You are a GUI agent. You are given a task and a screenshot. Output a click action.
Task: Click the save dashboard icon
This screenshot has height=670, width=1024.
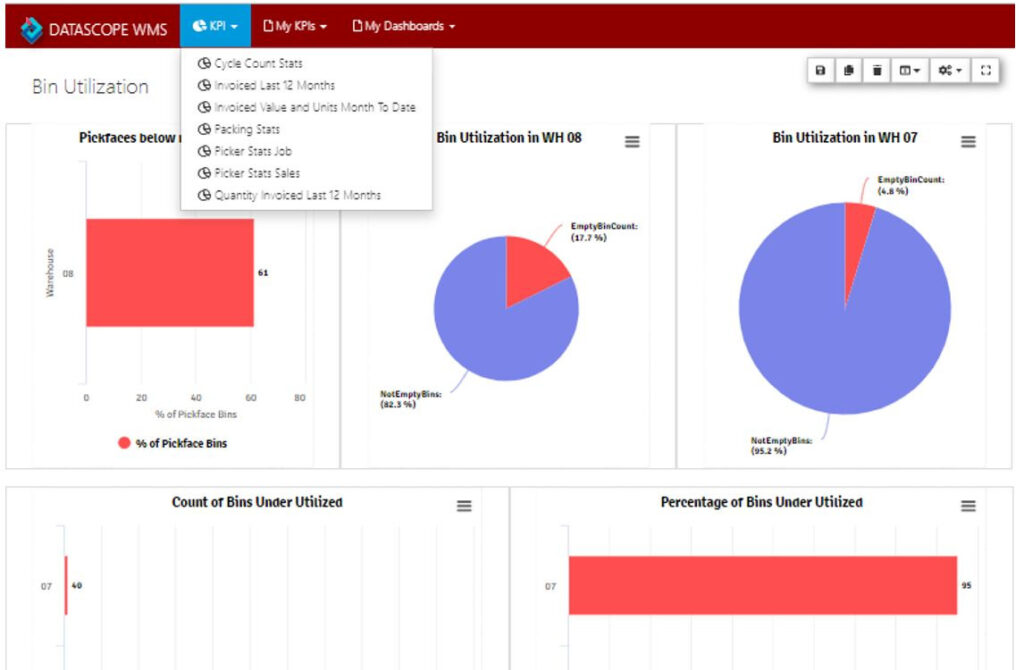[x=820, y=71]
